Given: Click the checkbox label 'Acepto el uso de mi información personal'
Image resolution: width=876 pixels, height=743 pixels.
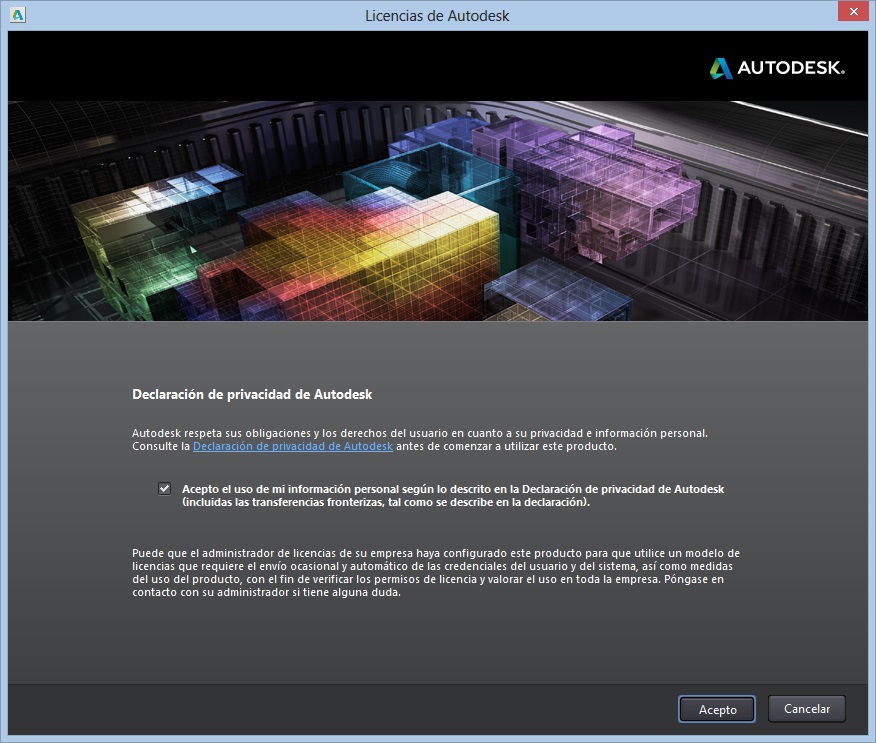Looking at the screenshot, I should [453, 496].
